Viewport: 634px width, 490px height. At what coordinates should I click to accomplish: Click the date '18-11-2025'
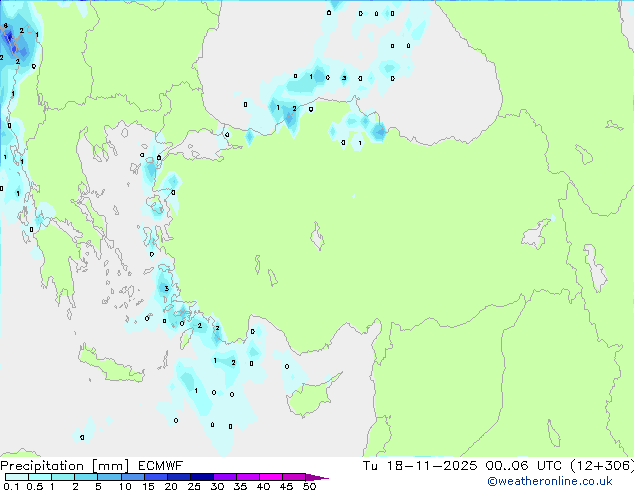coord(432,466)
